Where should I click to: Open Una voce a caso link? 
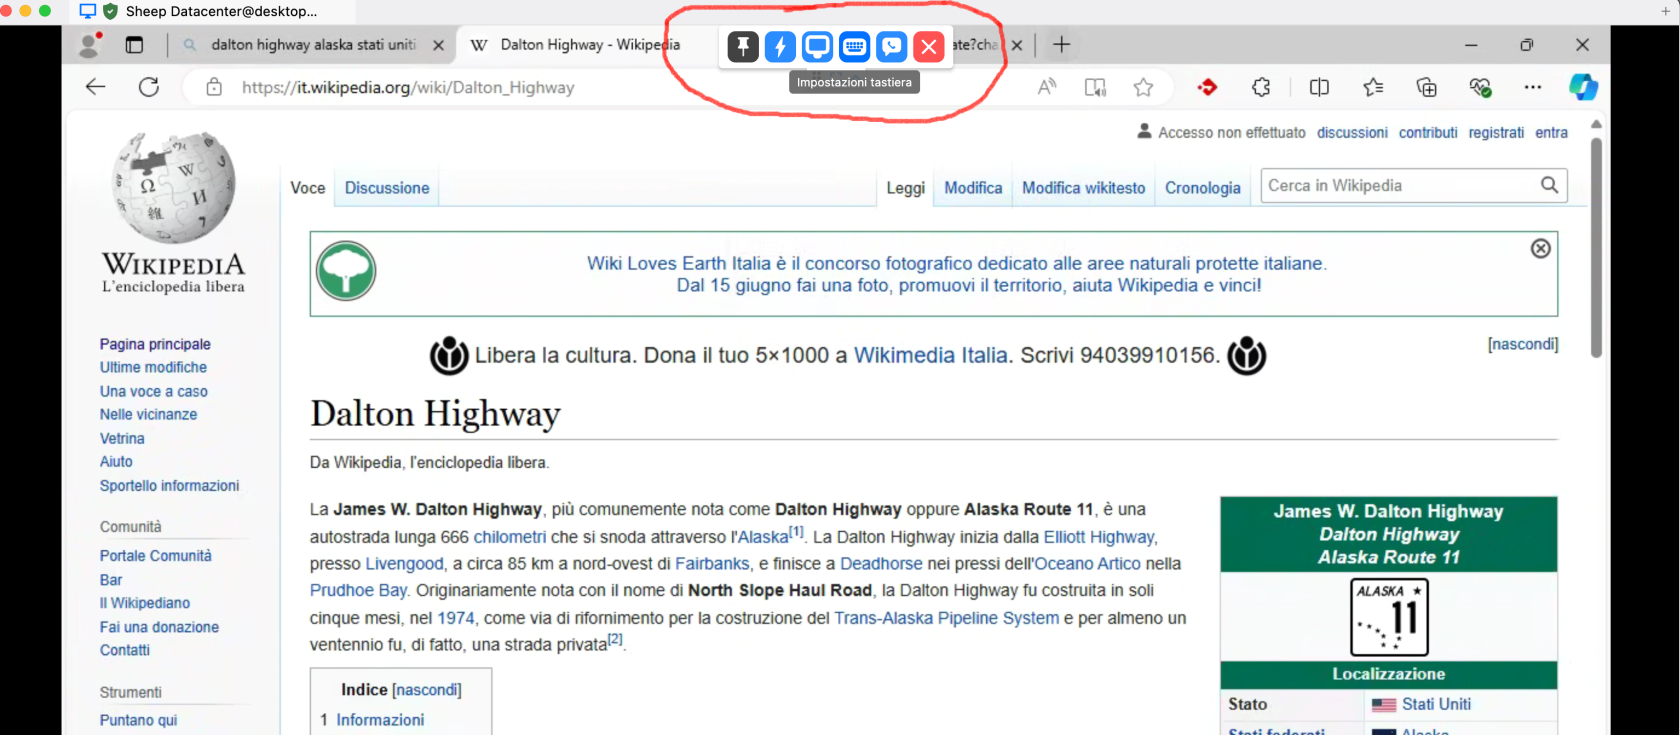154,391
